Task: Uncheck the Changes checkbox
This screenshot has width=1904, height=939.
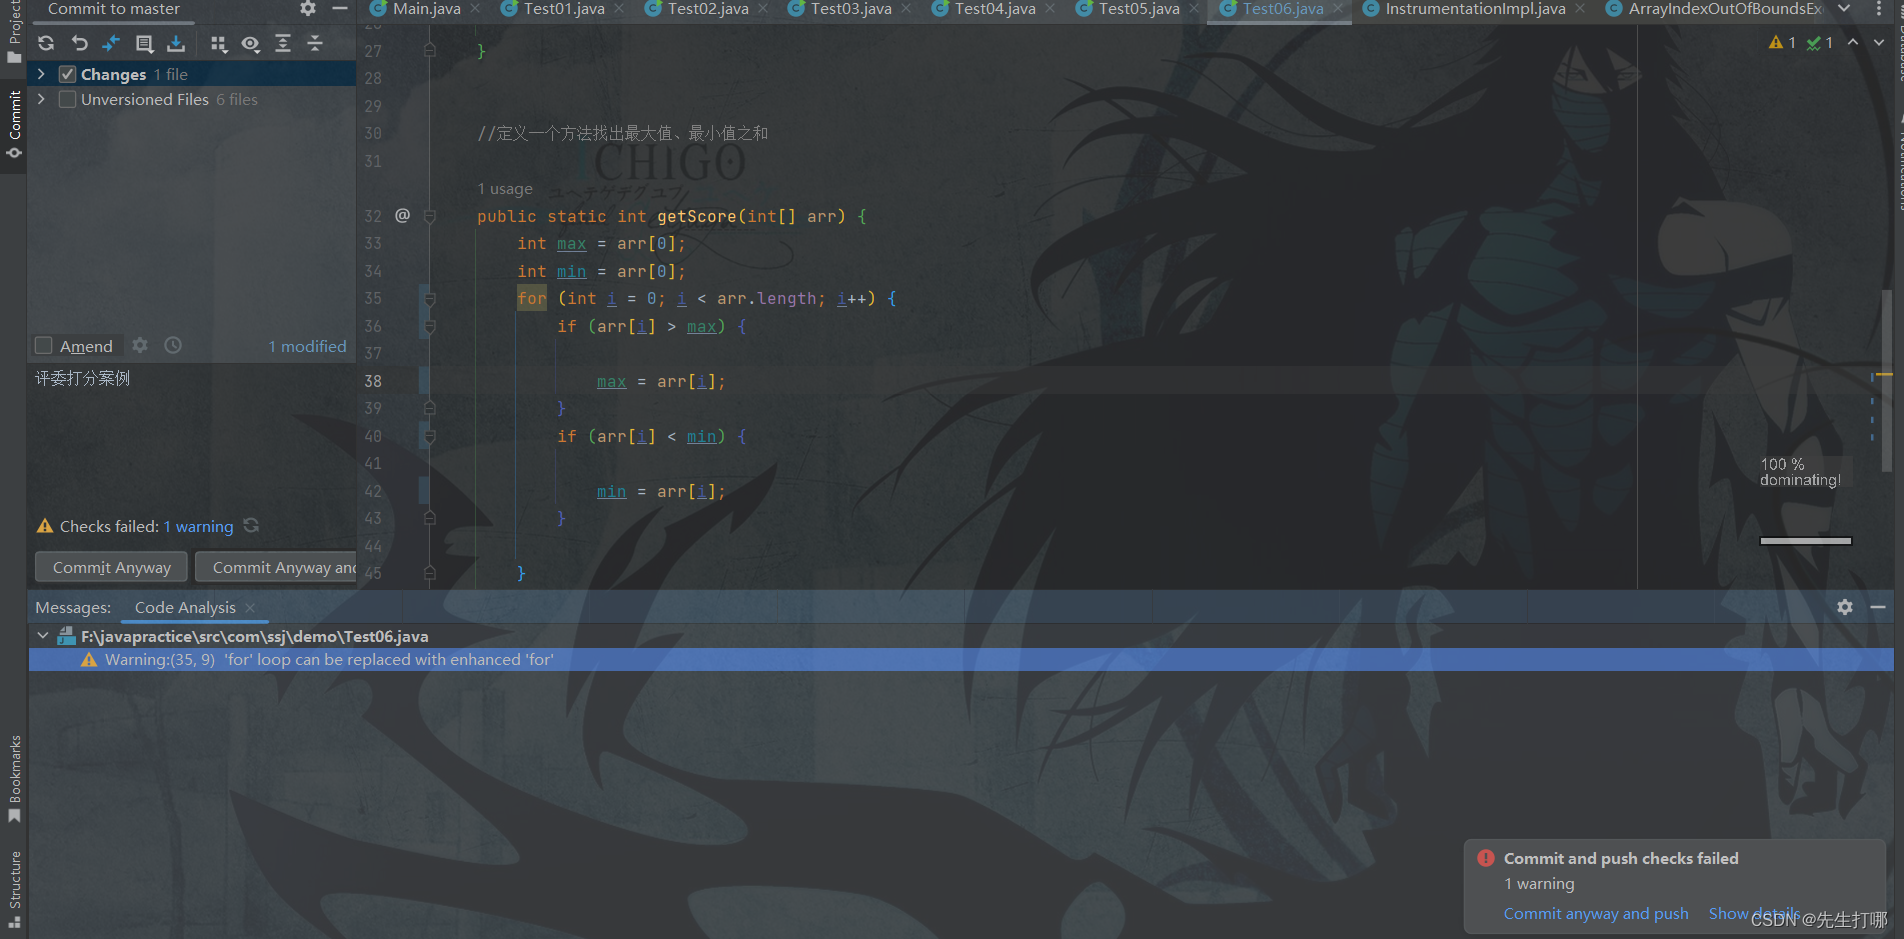Action: click(68, 74)
